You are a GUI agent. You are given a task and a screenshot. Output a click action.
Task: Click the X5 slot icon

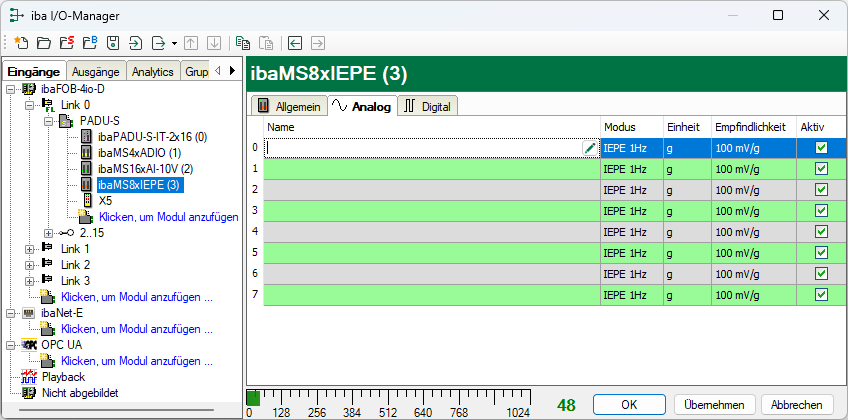click(88, 201)
